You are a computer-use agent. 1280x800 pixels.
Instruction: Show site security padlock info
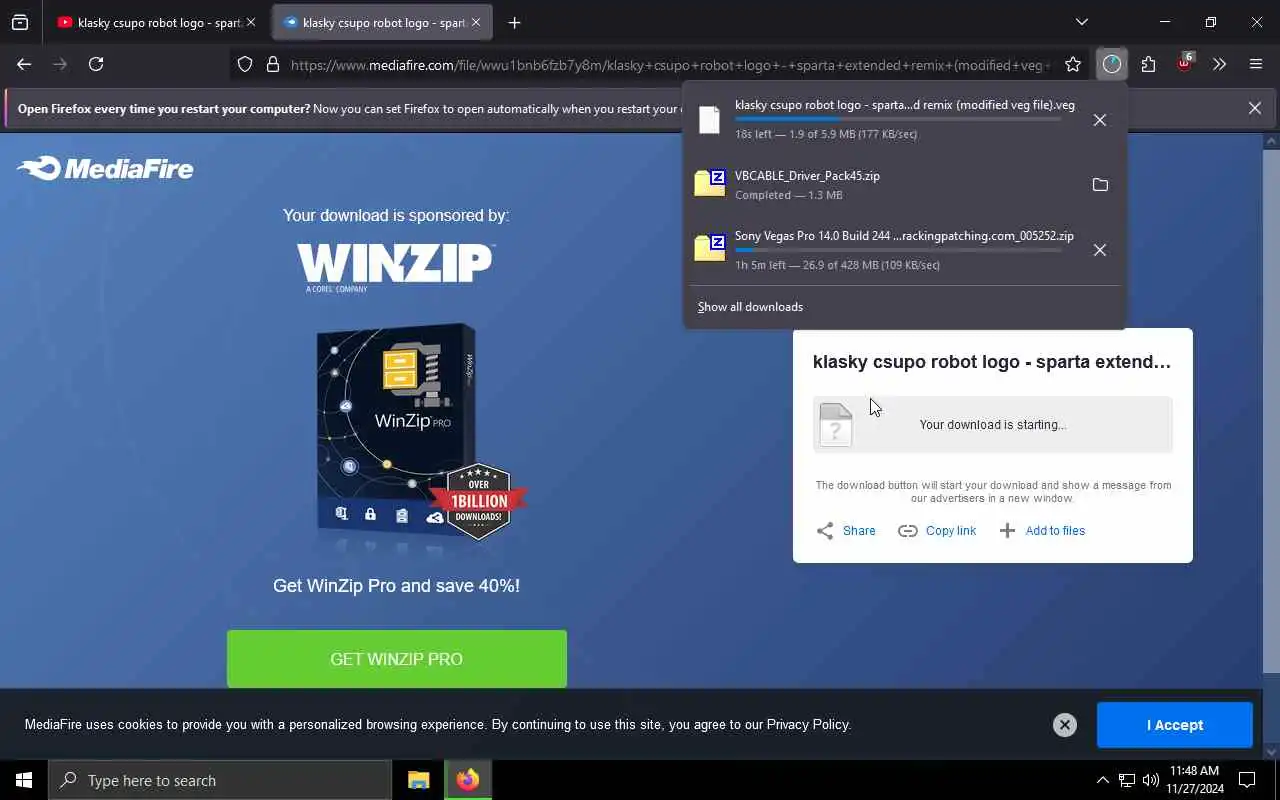272,65
